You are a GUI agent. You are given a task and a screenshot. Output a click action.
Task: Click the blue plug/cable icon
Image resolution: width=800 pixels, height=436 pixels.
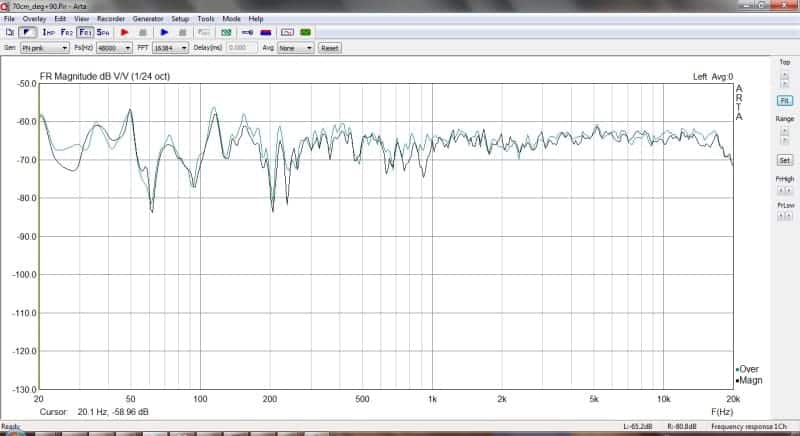click(247, 32)
